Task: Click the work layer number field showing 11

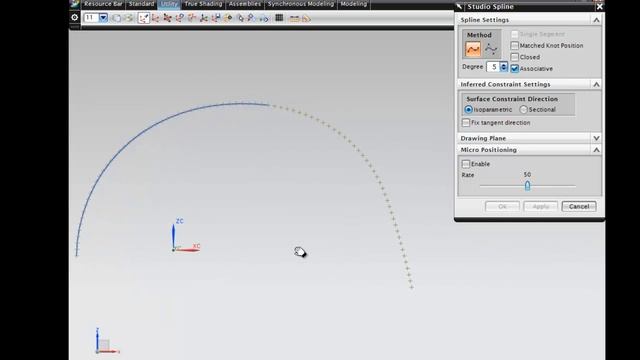Action: [x=91, y=18]
